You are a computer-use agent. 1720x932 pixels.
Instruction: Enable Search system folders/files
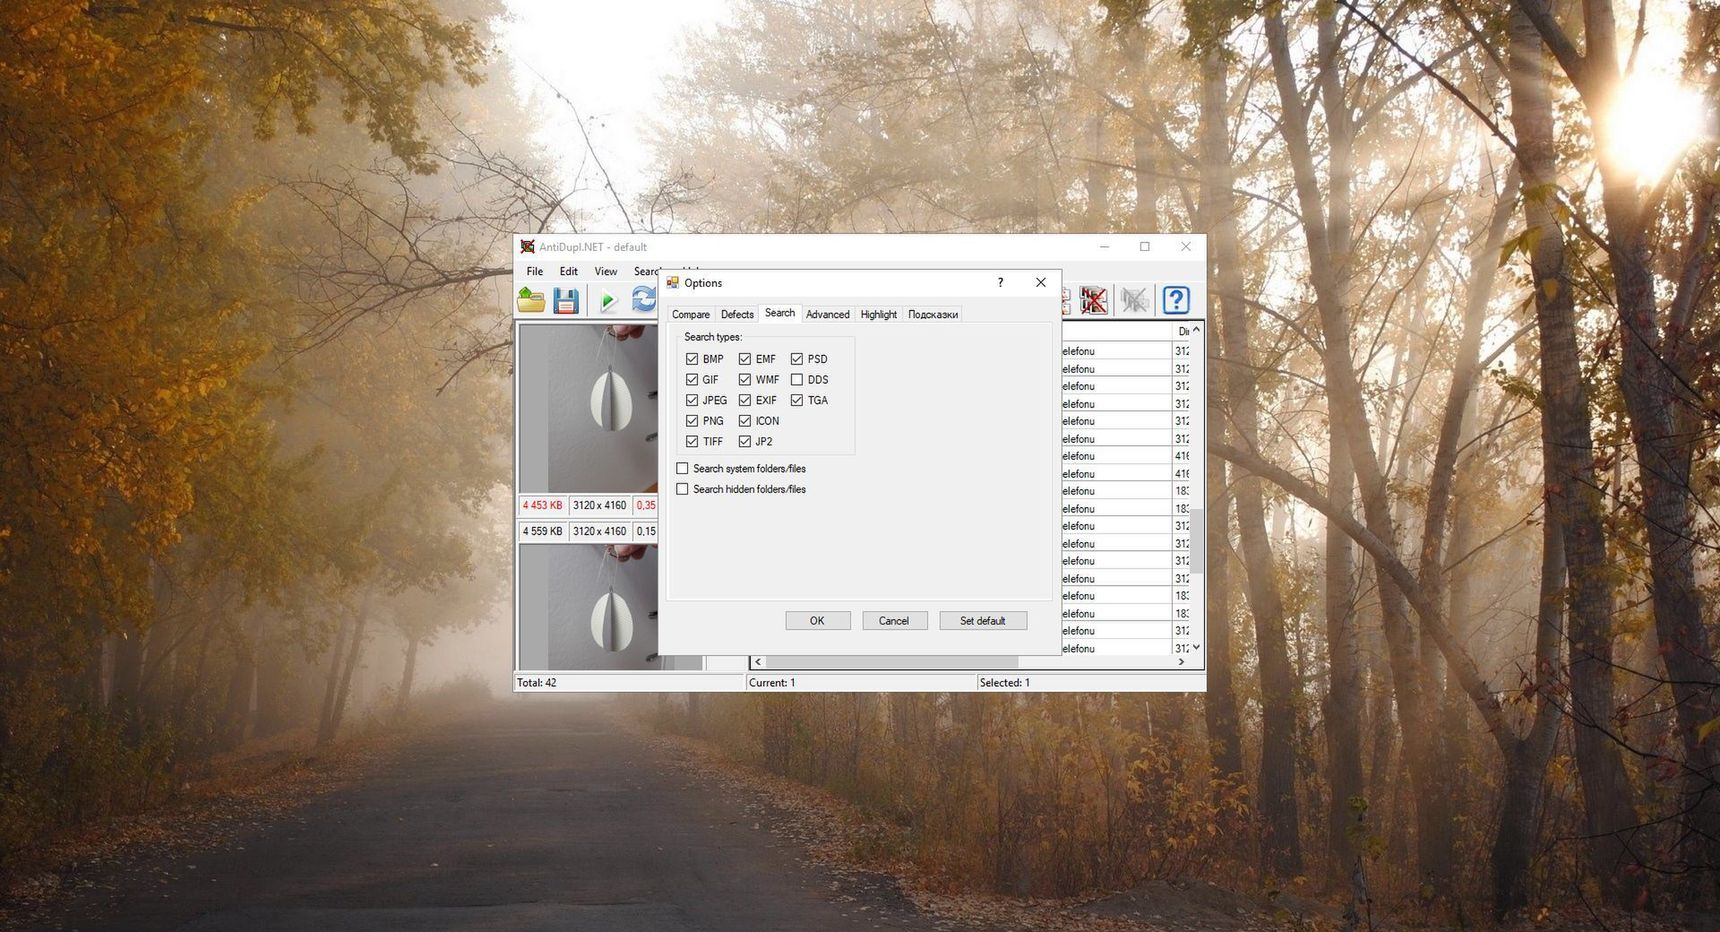pos(682,468)
